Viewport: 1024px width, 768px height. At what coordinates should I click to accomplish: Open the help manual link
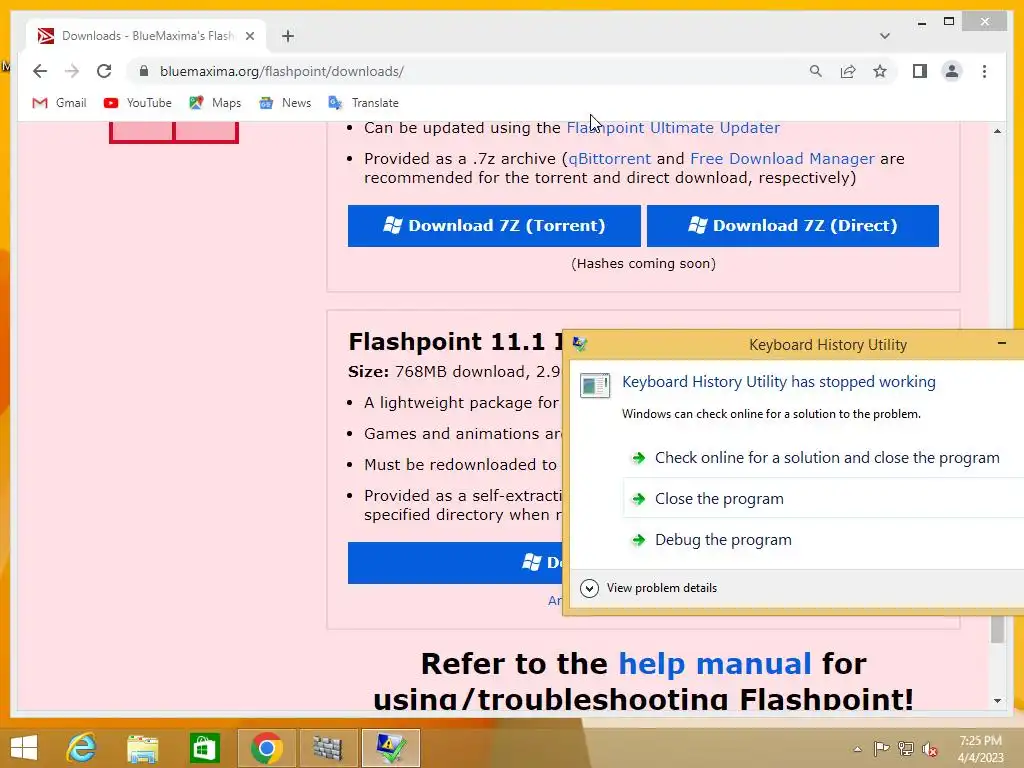[x=714, y=664]
